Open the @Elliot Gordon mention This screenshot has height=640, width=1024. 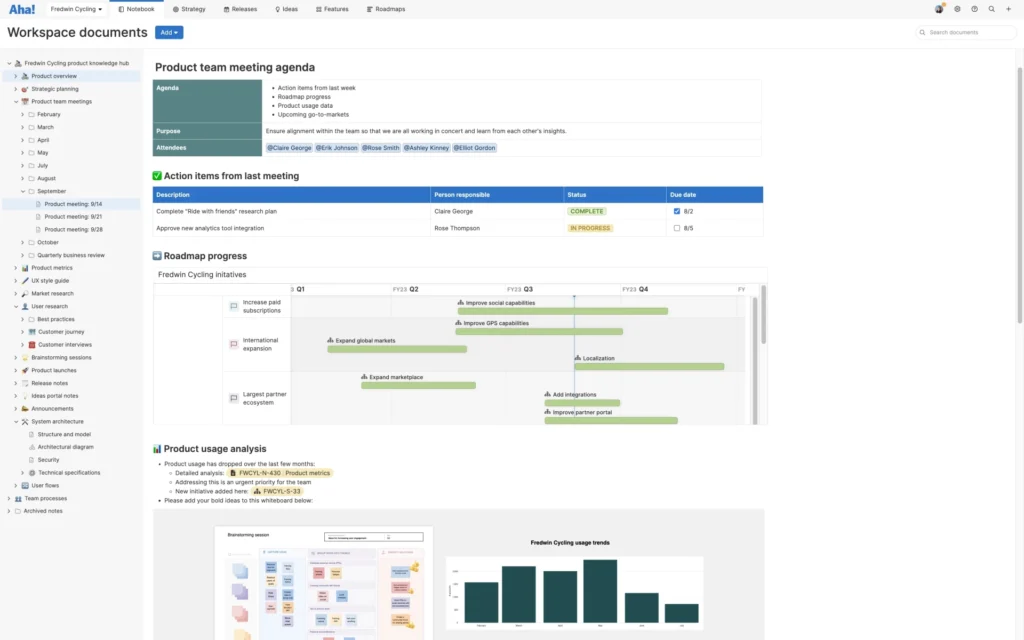tap(474, 148)
